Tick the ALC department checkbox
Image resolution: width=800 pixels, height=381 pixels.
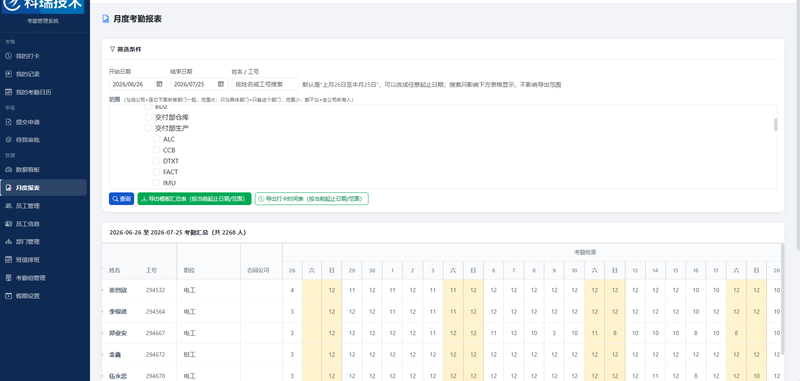(x=157, y=139)
